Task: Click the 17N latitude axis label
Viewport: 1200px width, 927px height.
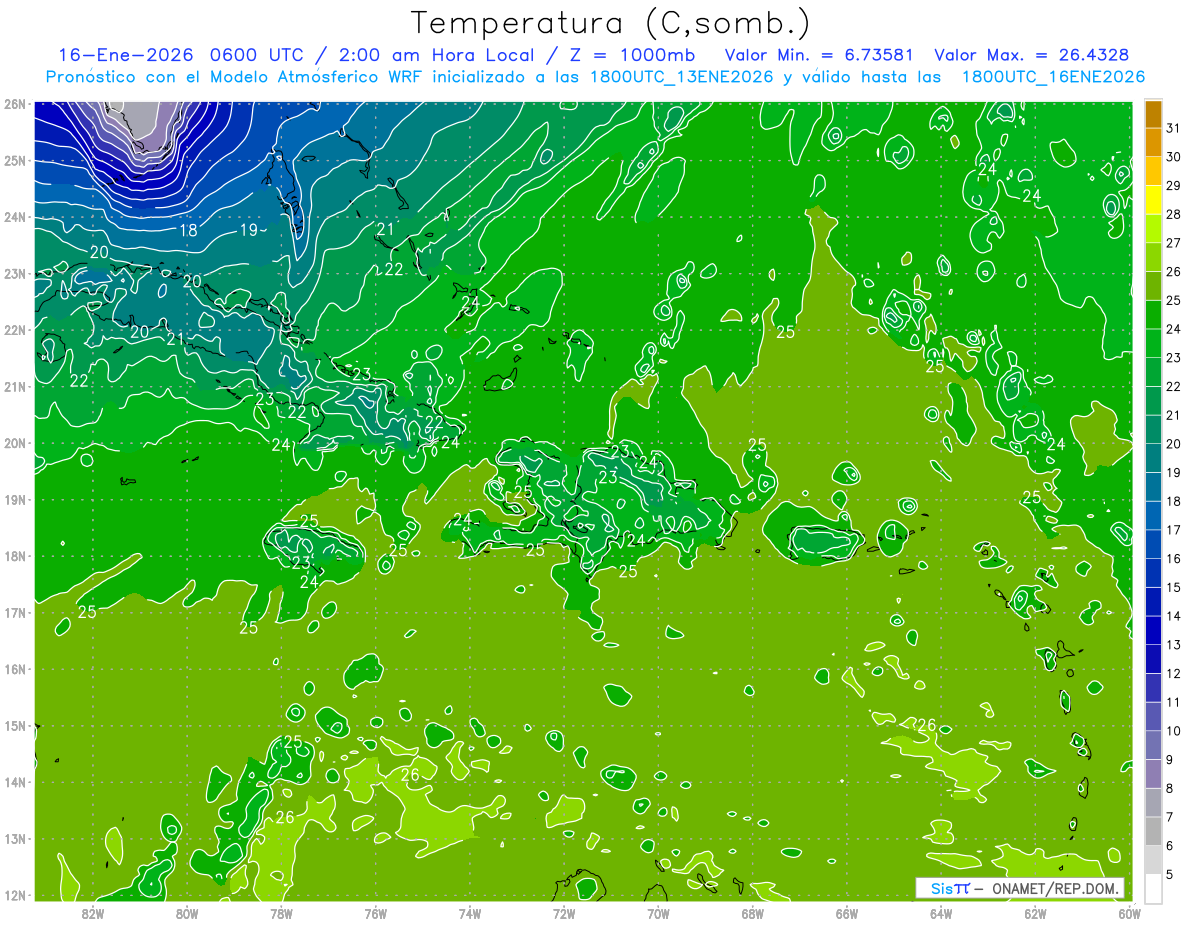Action: (15, 613)
